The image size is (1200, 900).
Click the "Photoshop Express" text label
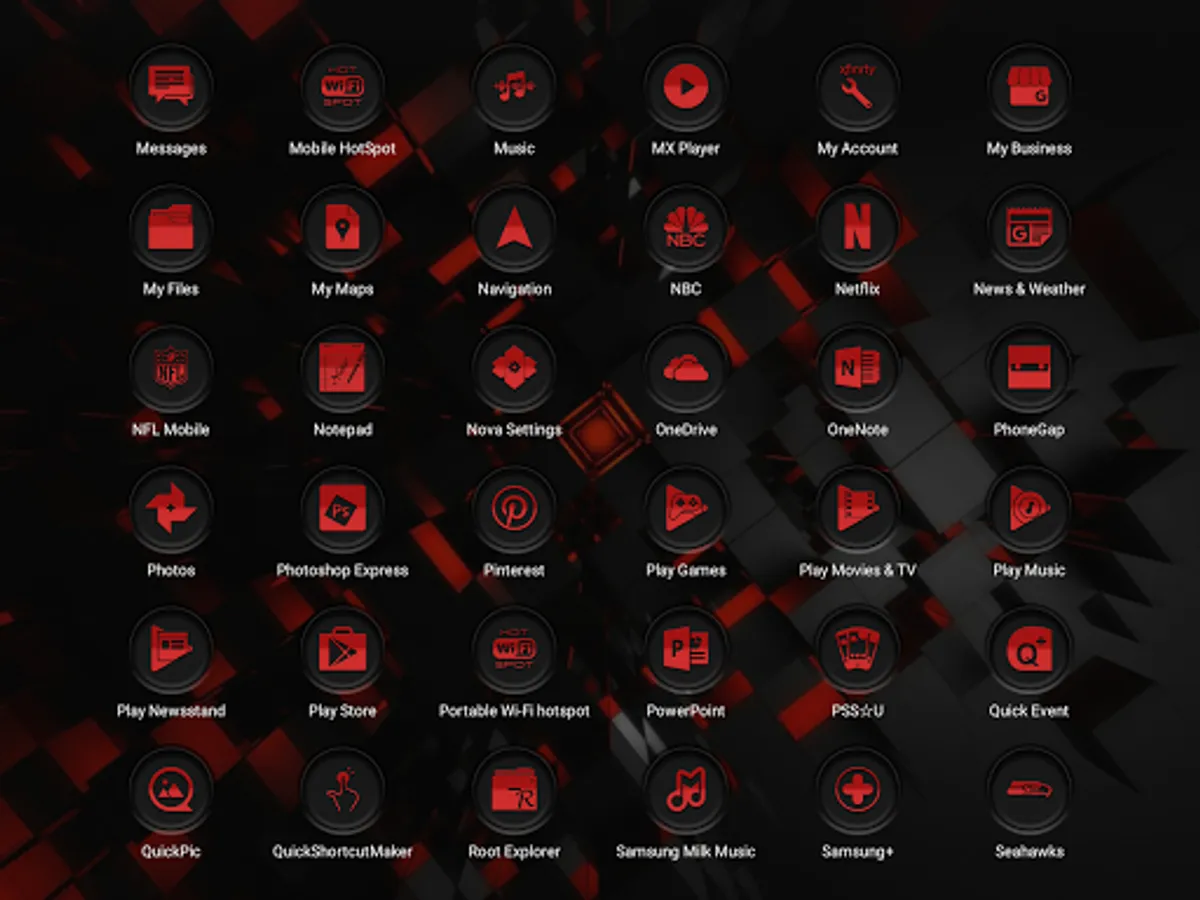pos(343,571)
